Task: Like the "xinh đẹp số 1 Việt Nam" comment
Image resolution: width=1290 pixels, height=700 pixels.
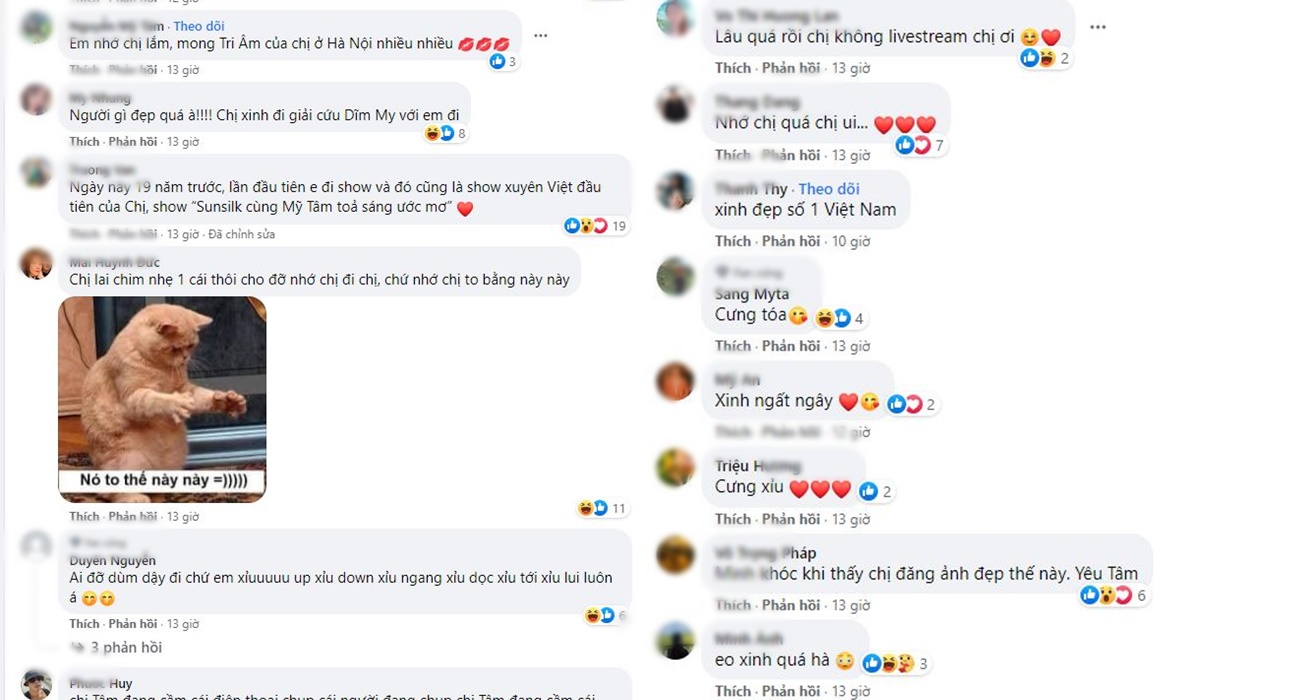Action: (732, 241)
